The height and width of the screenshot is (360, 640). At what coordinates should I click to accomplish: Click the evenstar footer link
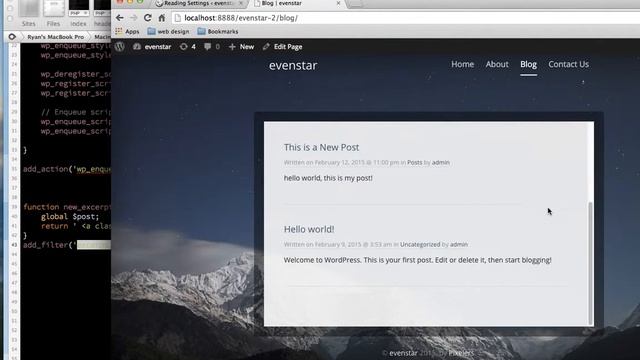403,353
